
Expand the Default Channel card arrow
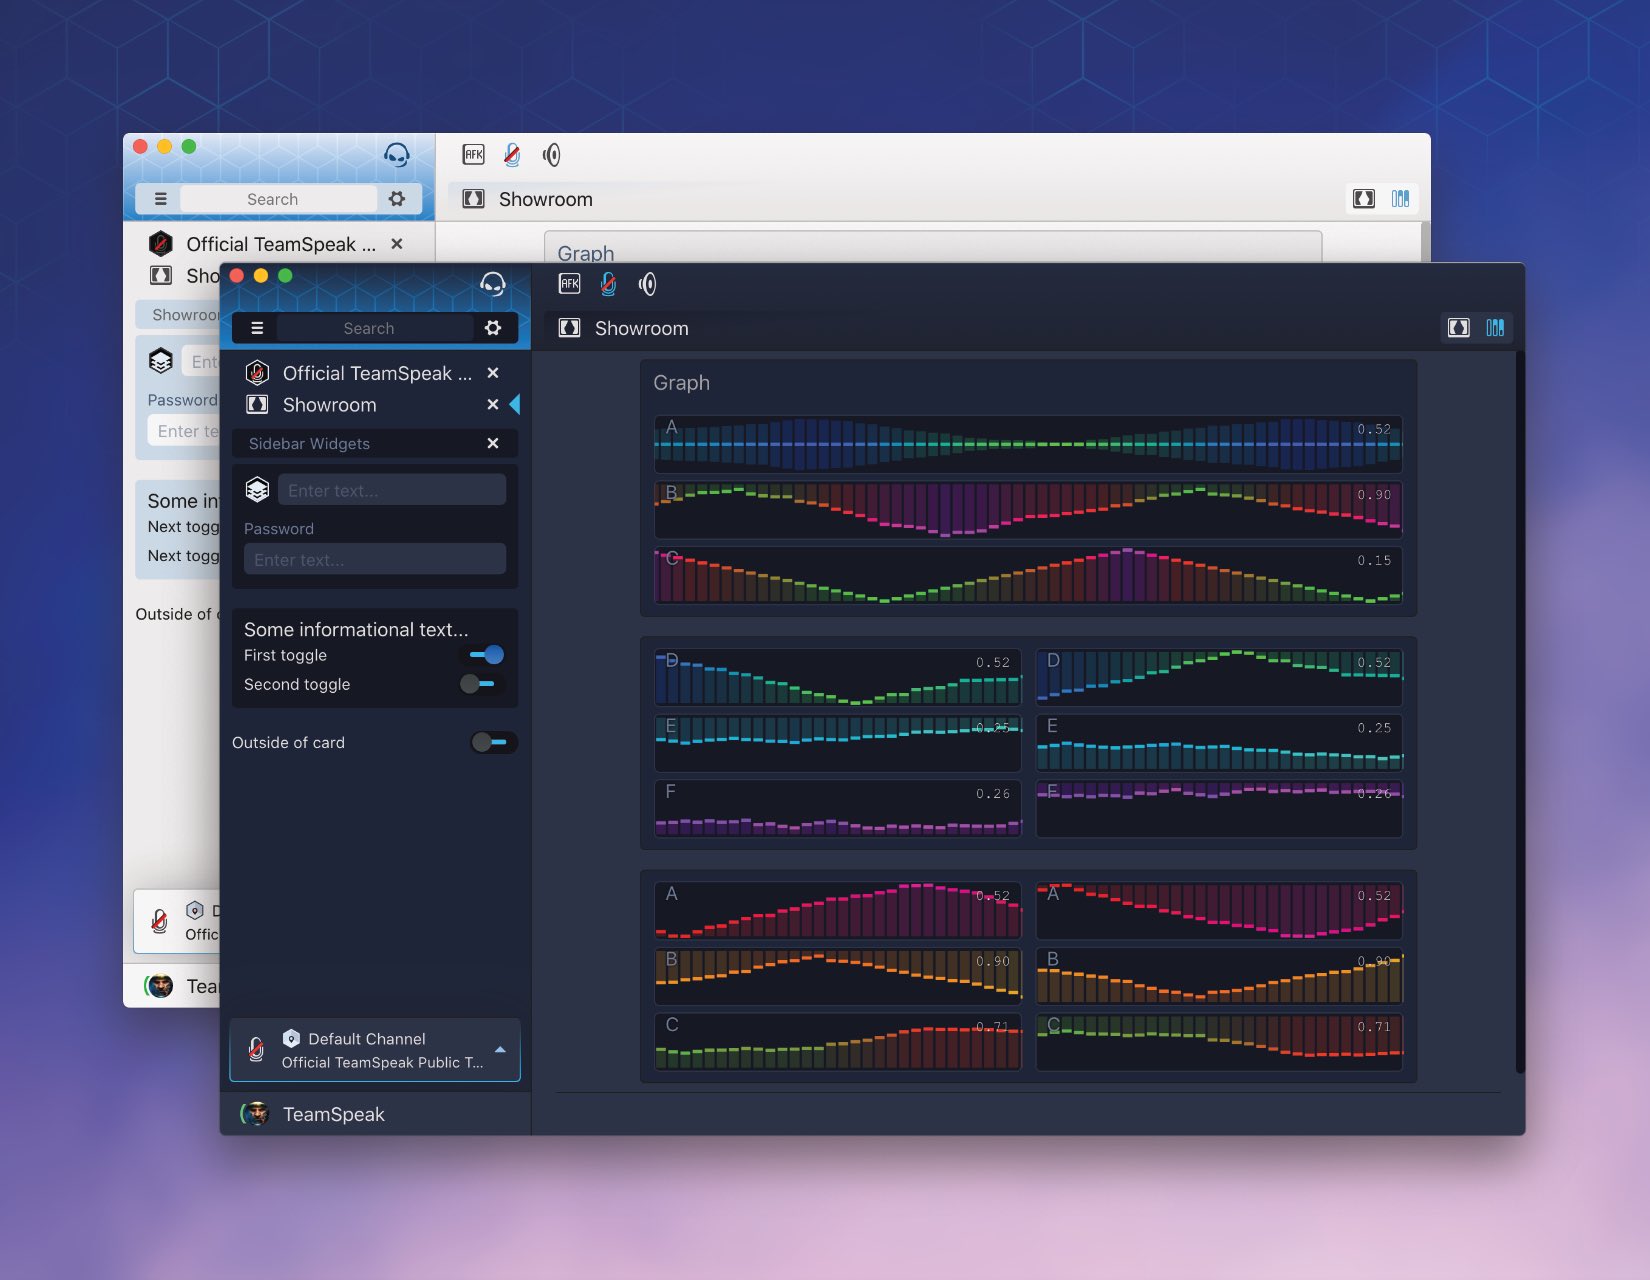point(500,1050)
